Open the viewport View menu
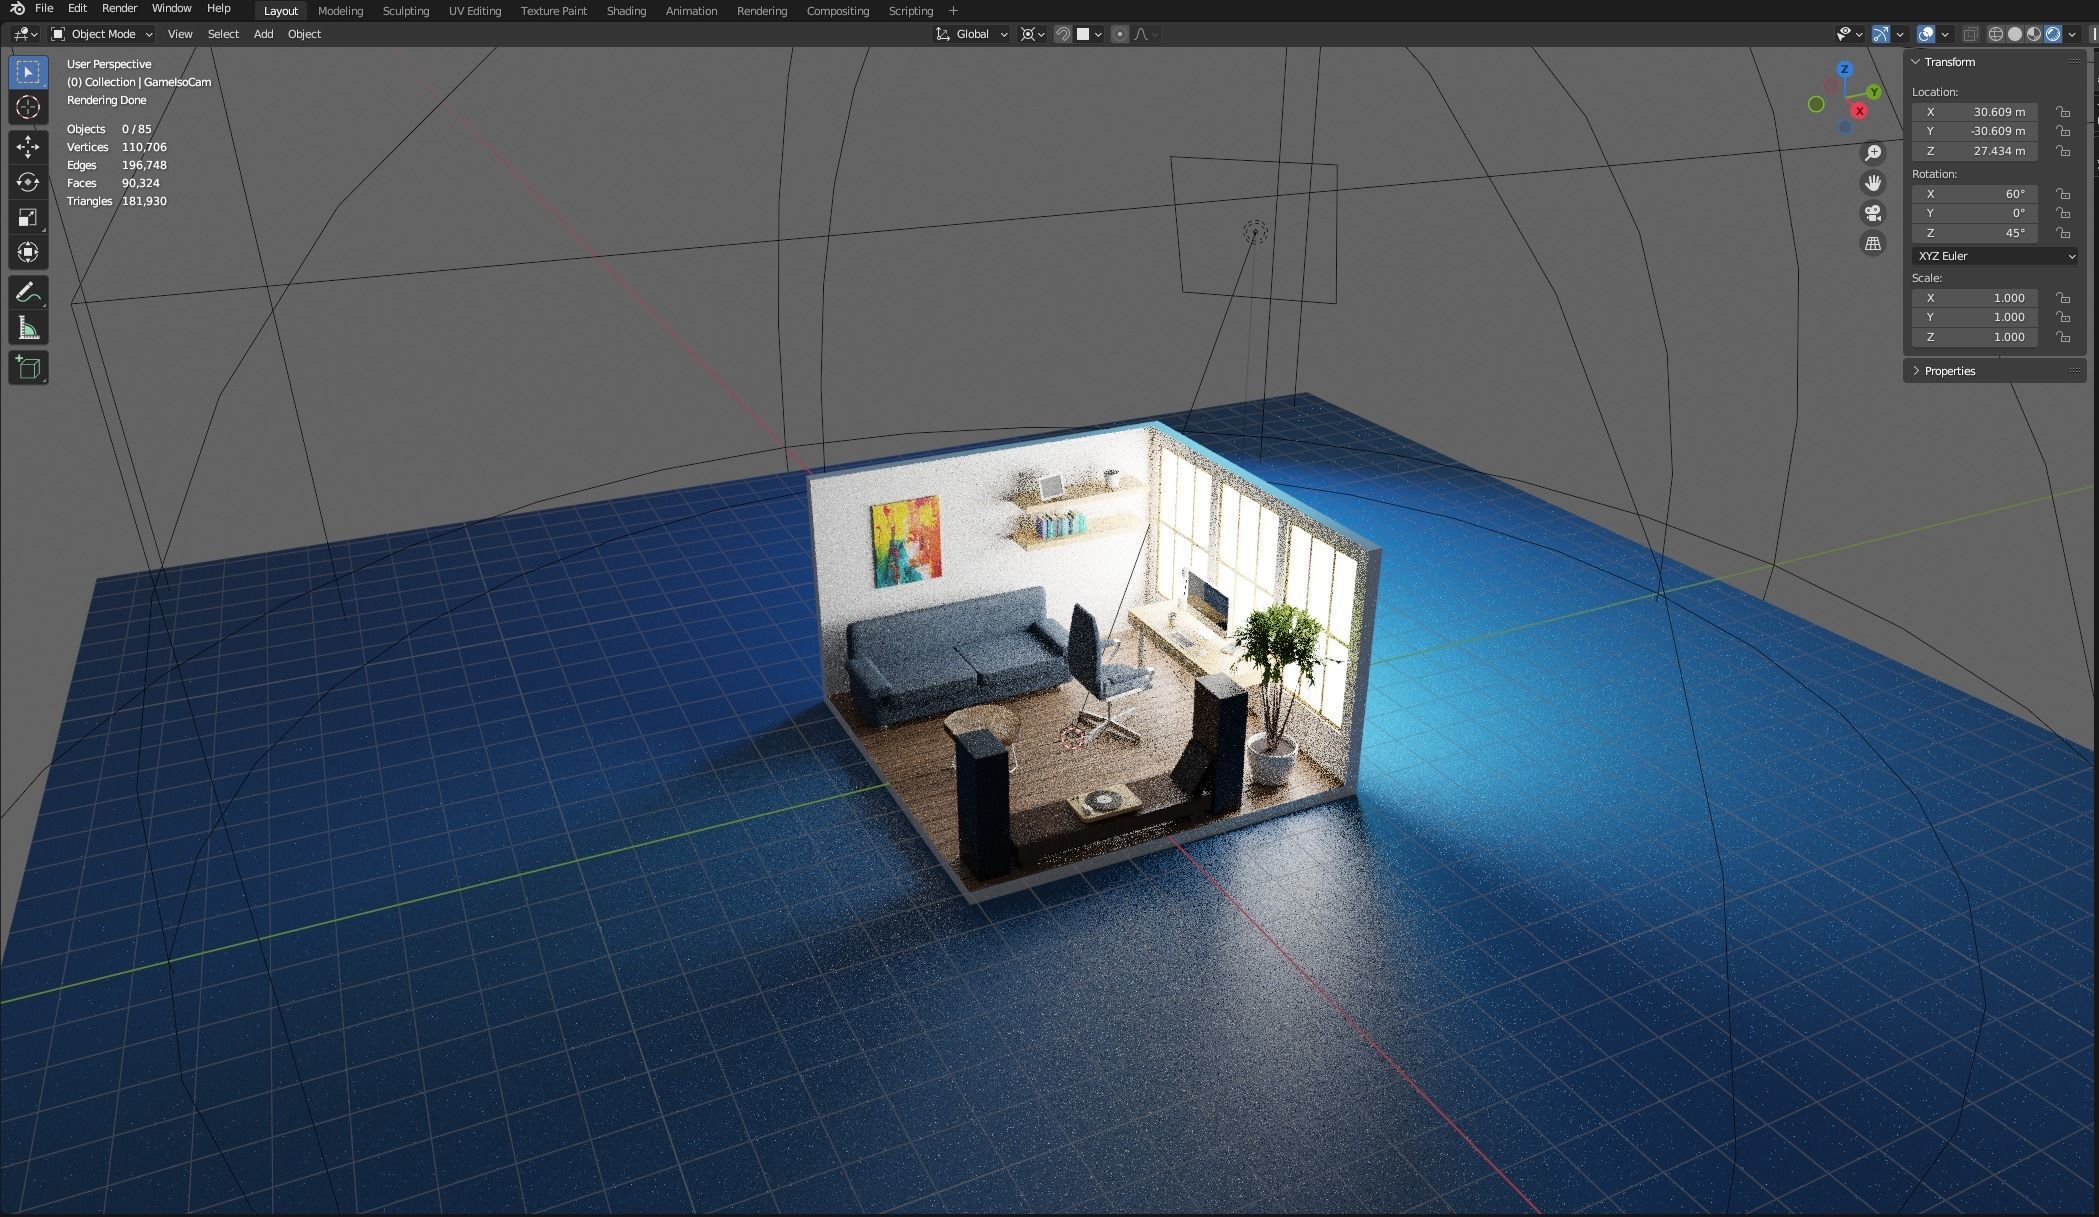2099x1217 pixels. 180,34
